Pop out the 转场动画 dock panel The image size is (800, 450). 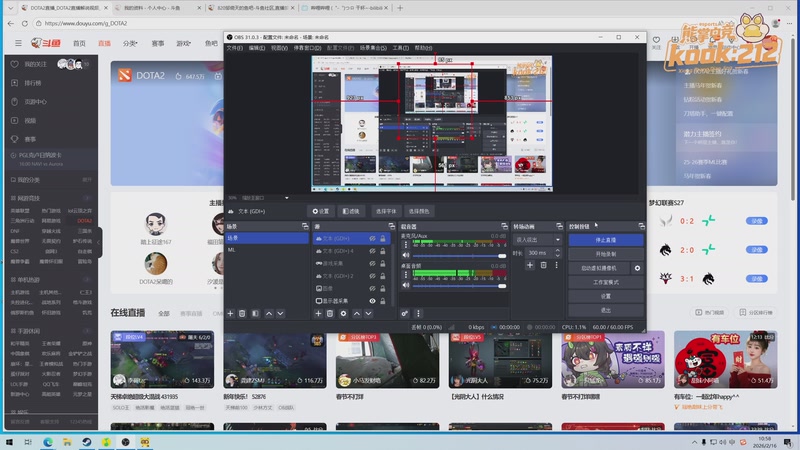pos(559,226)
